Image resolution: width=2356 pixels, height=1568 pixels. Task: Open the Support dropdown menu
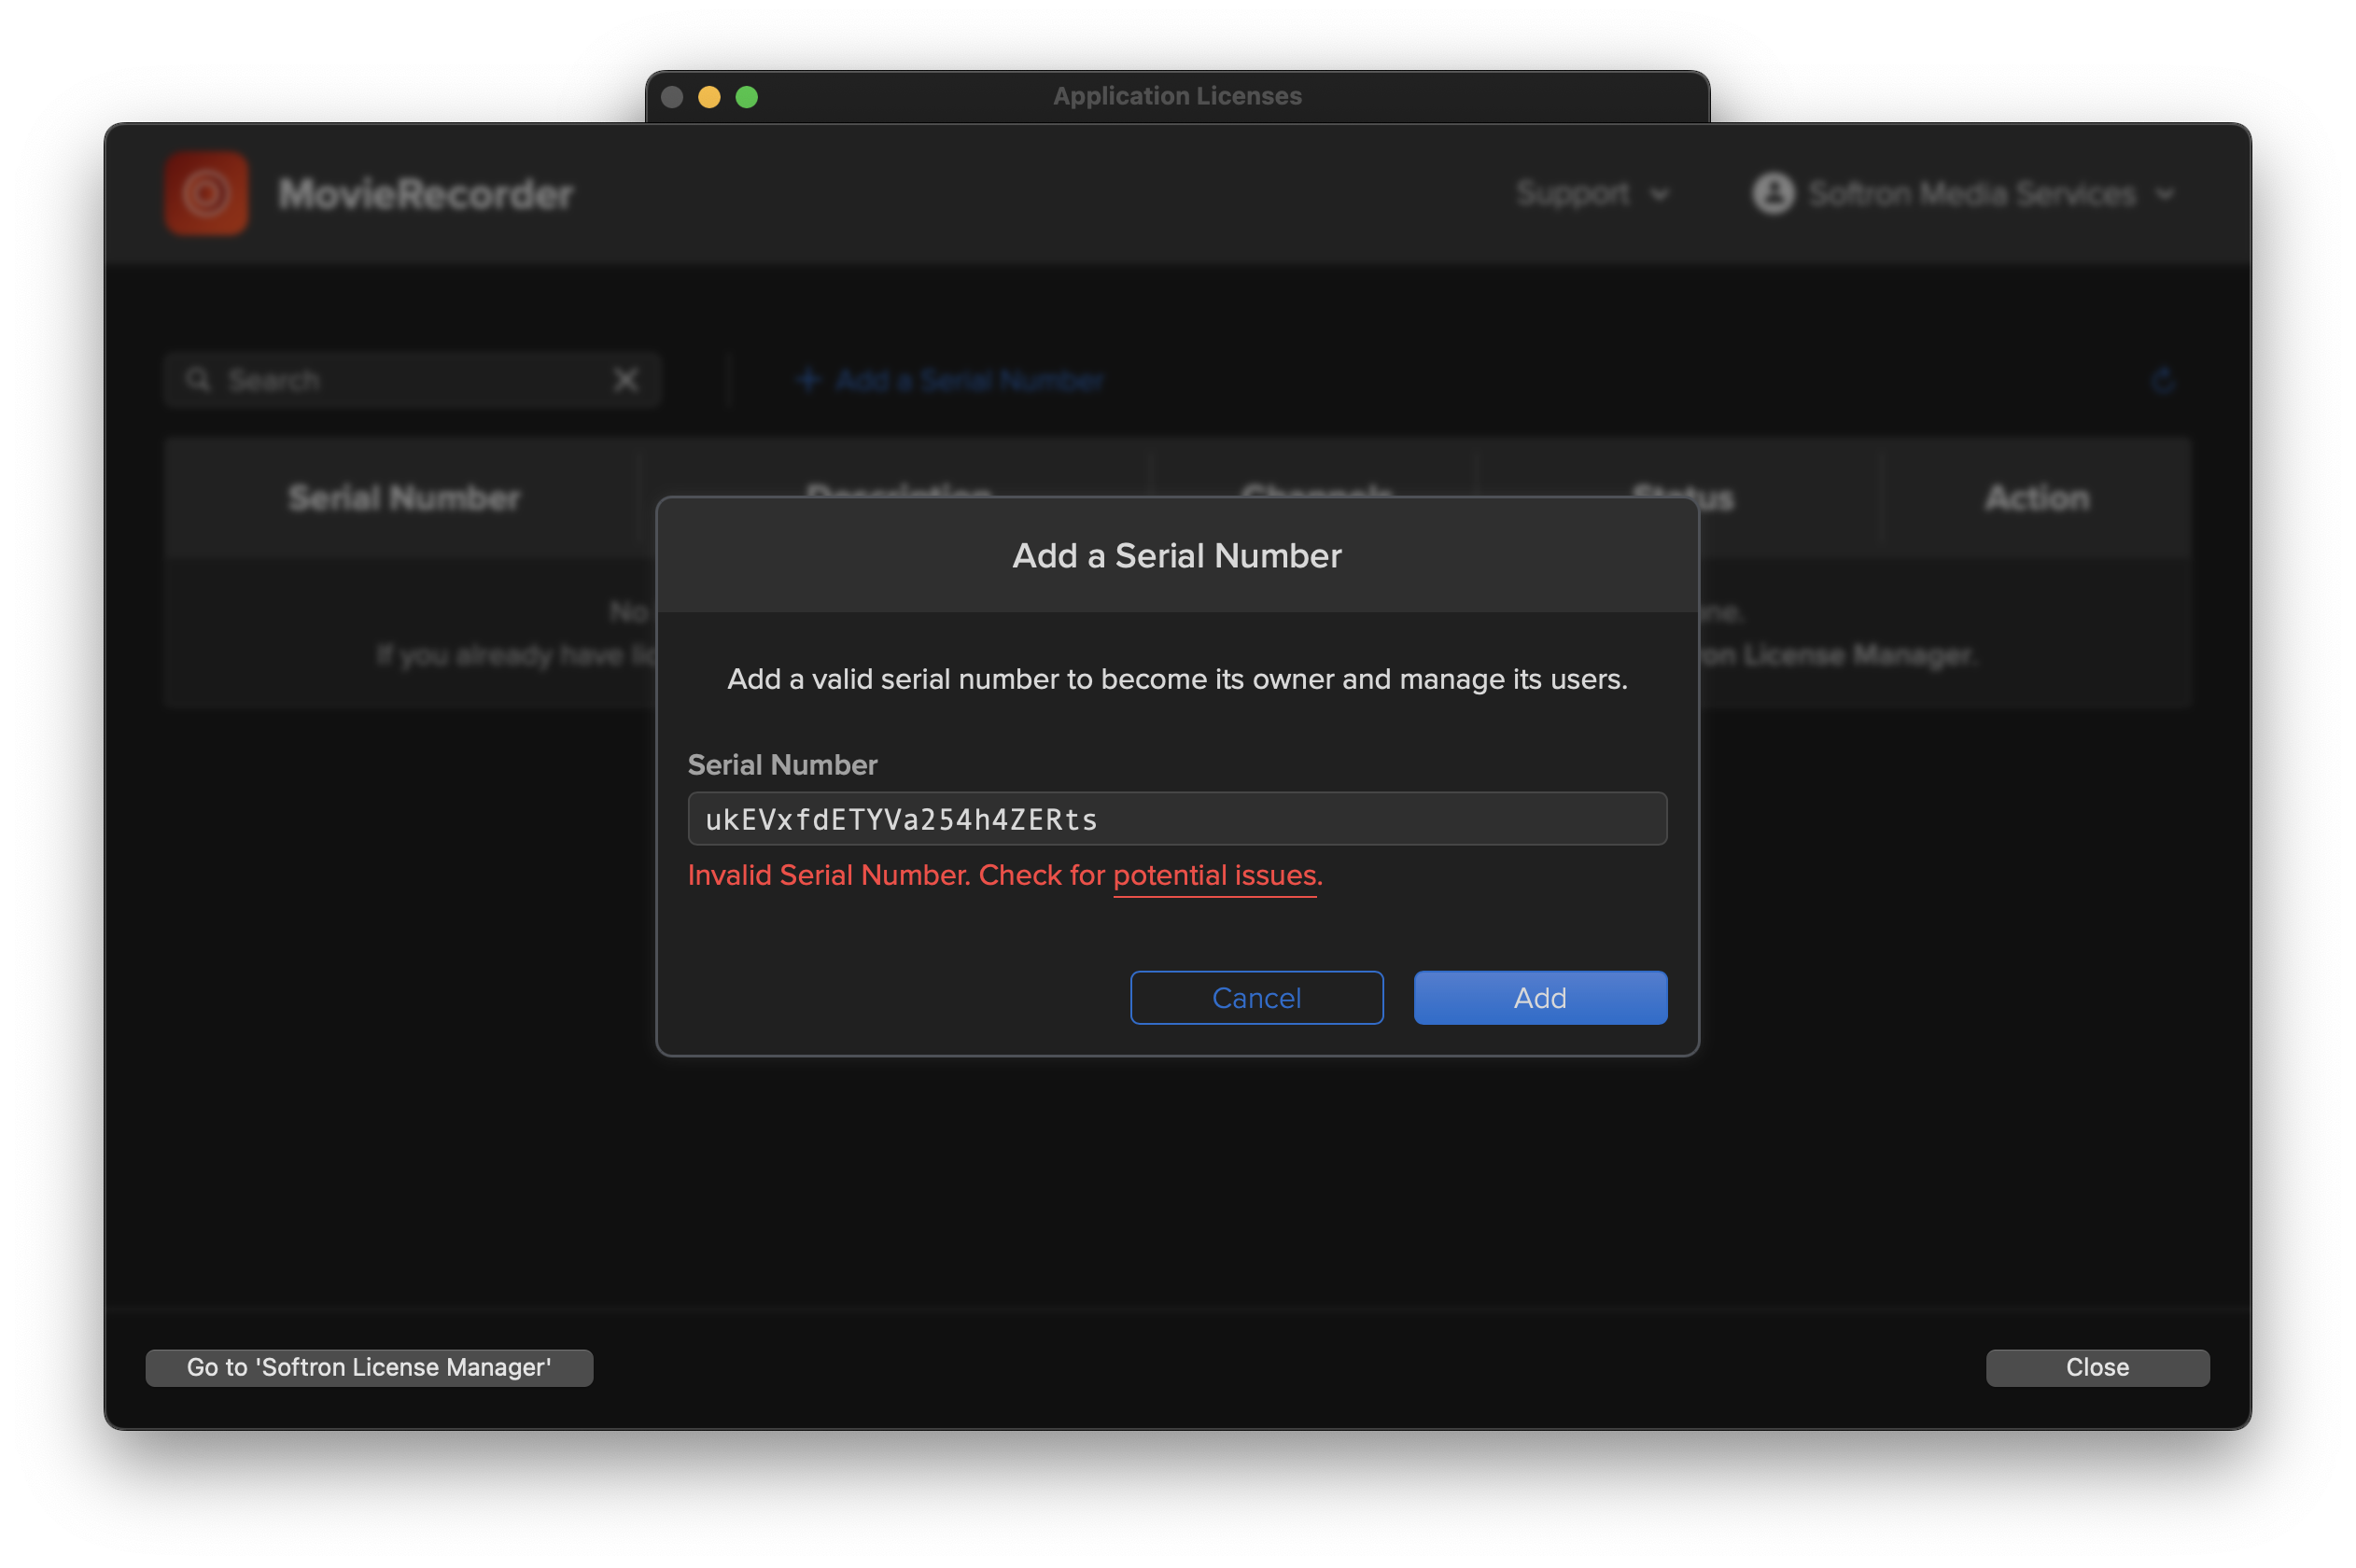tap(1592, 193)
